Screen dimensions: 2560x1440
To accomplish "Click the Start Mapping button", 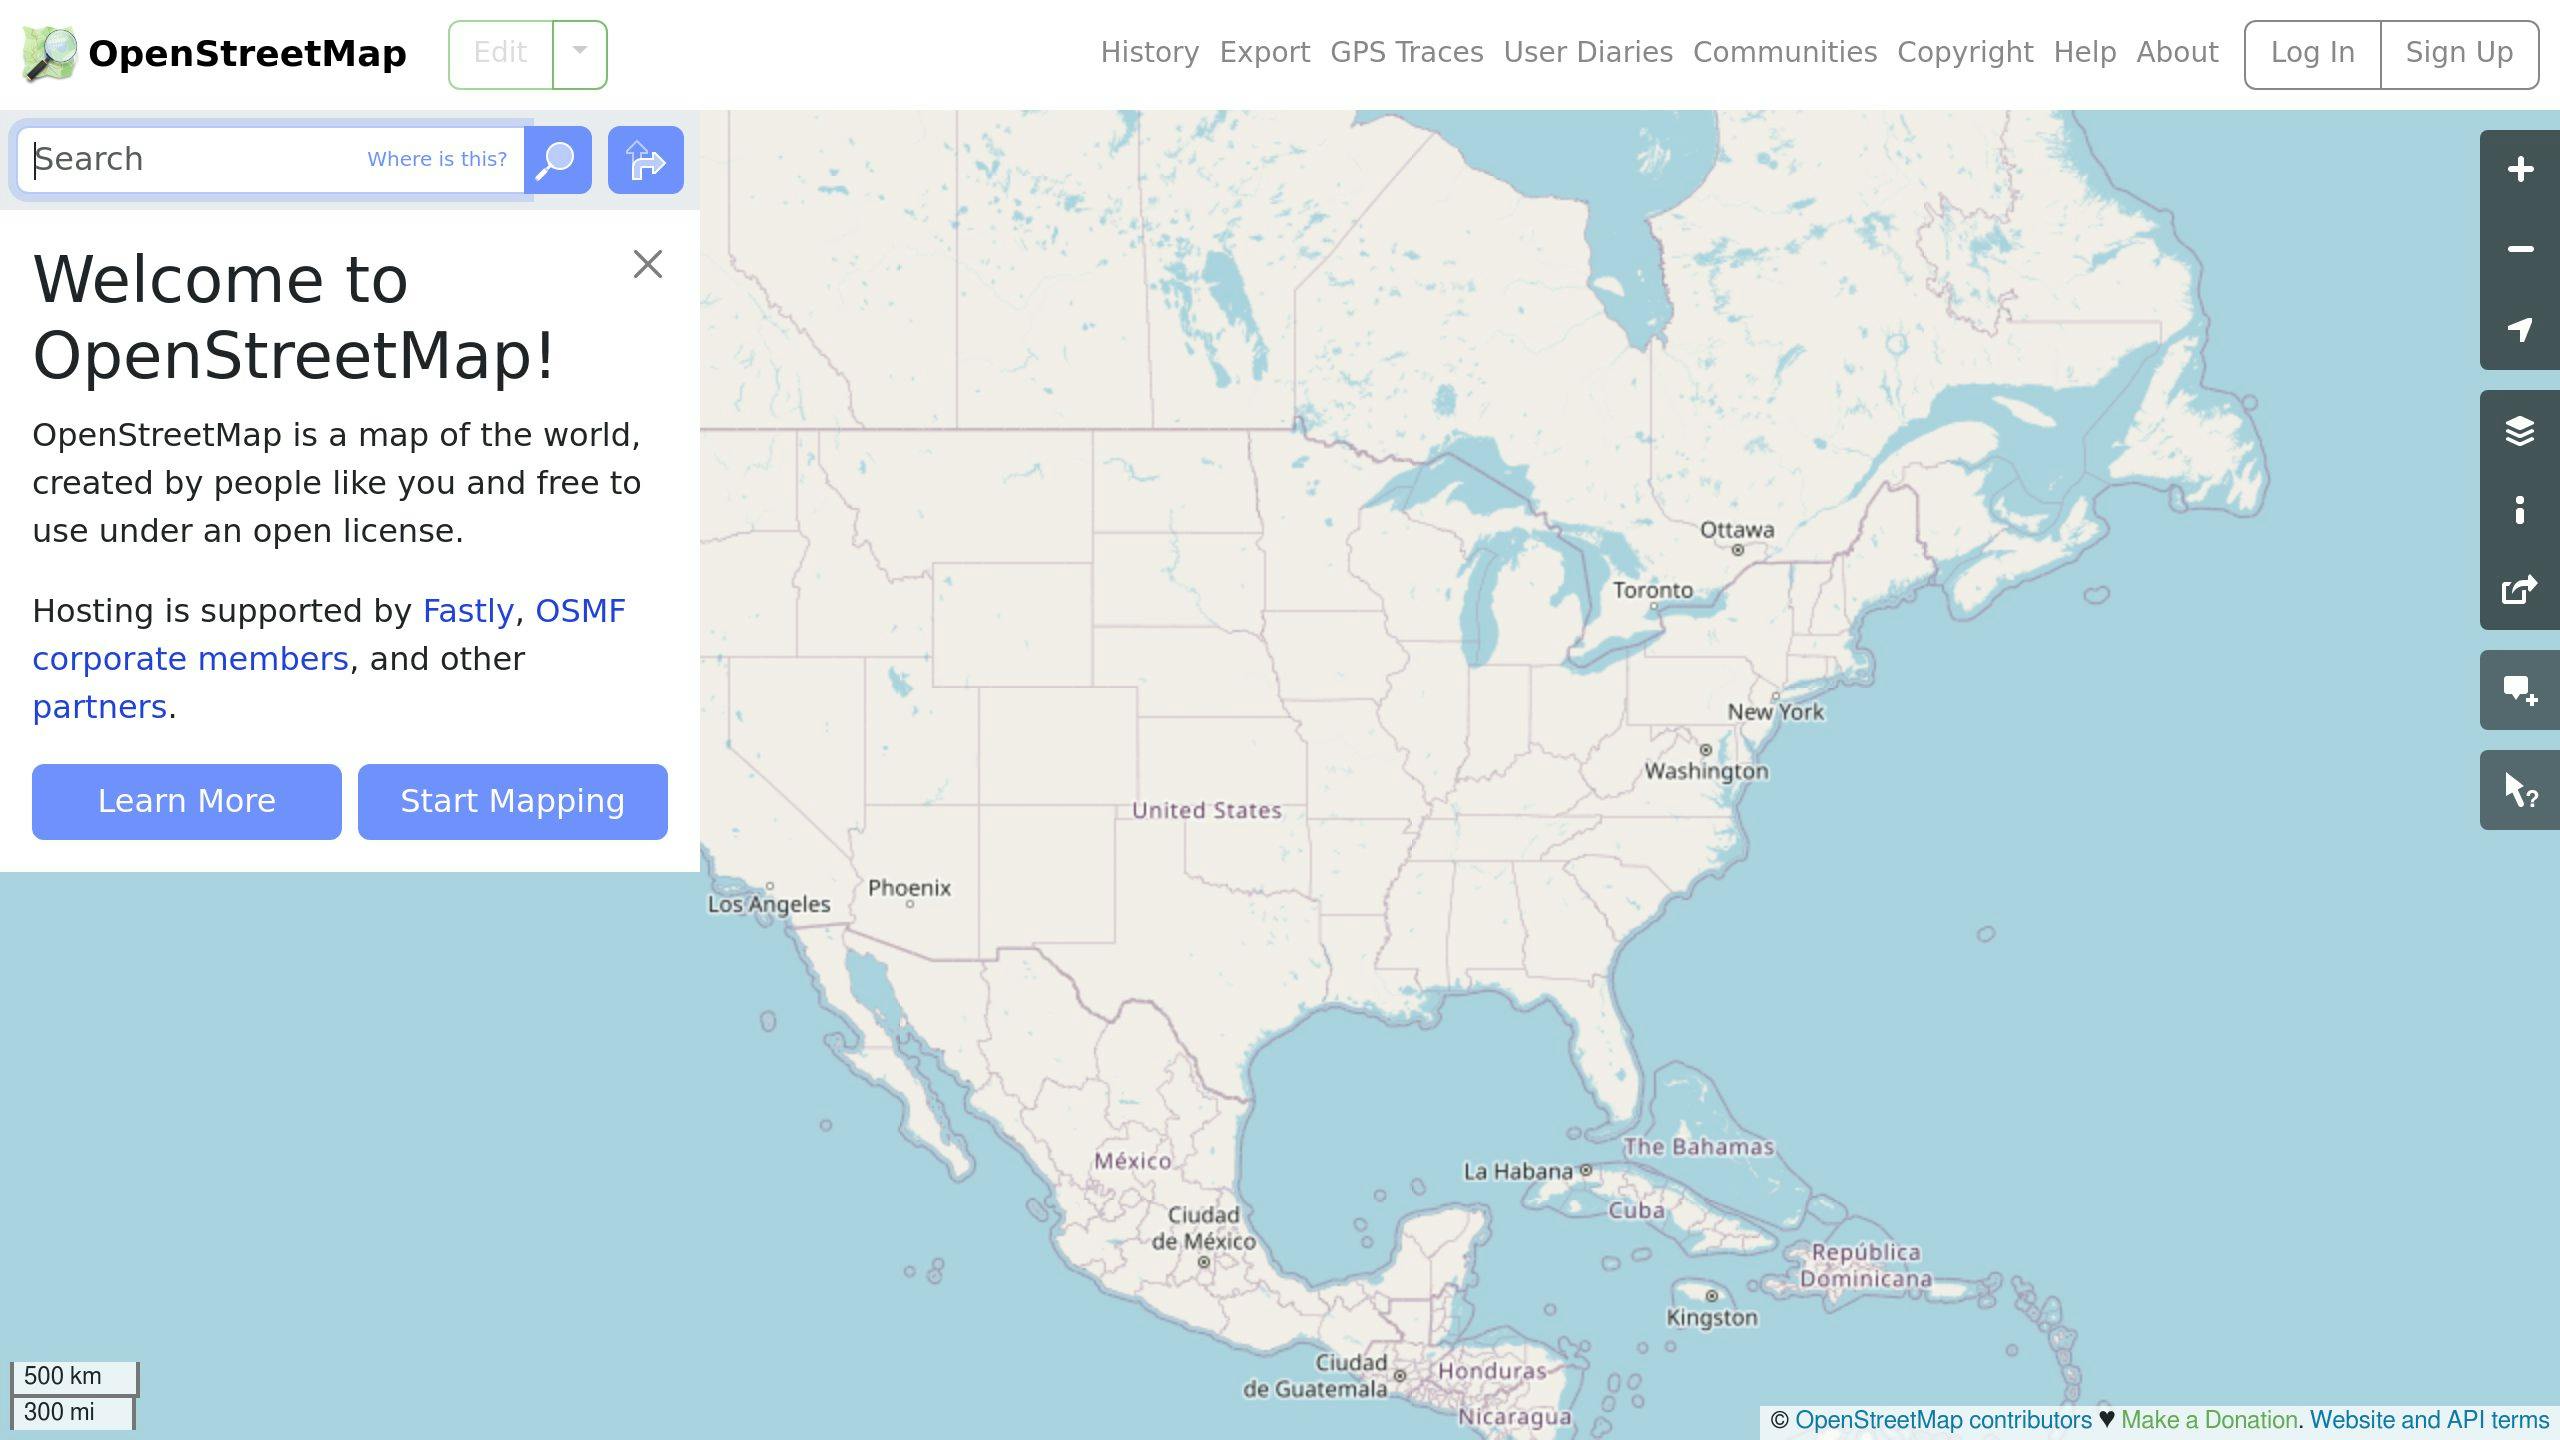I will [512, 801].
